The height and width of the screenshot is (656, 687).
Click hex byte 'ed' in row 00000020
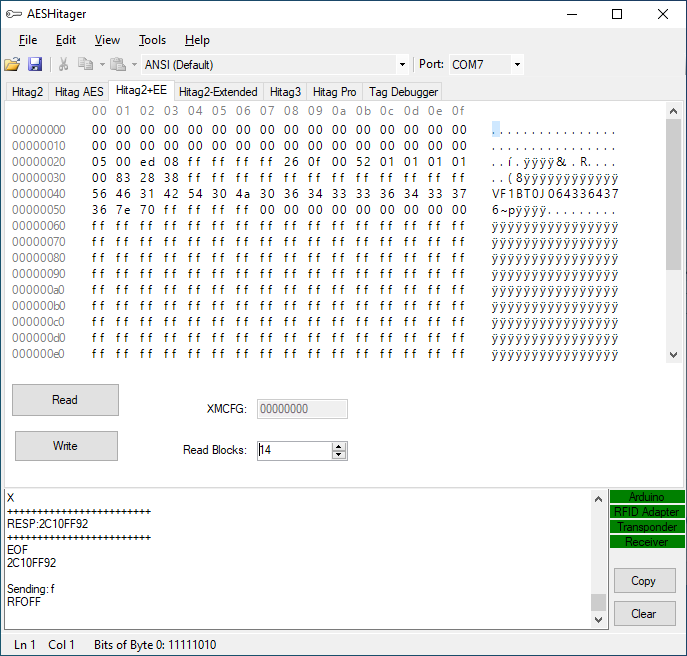pyautogui.click(x=147, y=162)
